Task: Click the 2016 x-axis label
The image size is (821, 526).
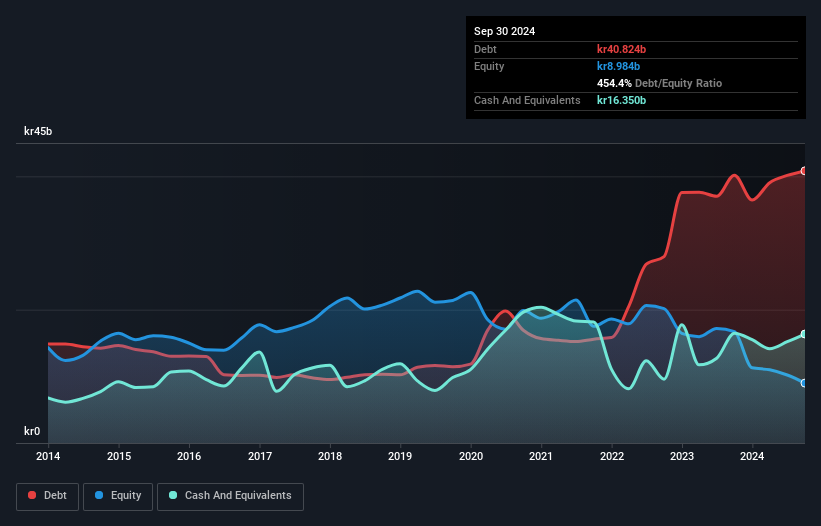Action: pyautogui.click(x=189, y=456)
